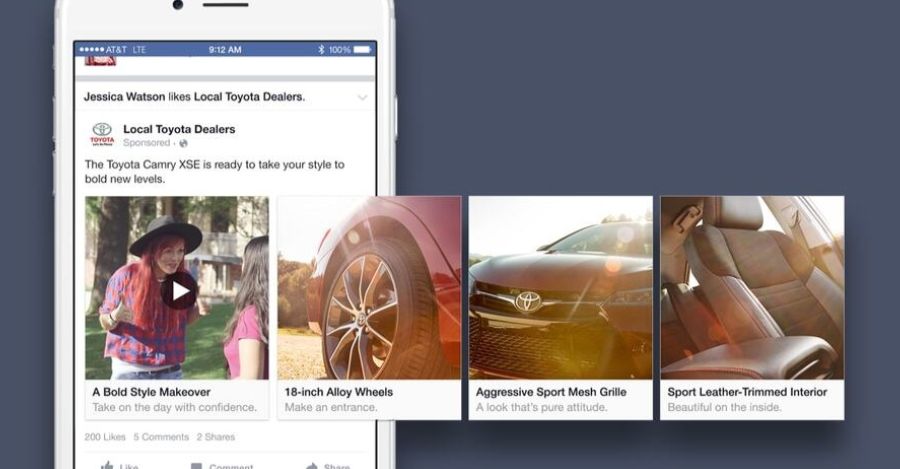Click the Take on the day with confidence text
Screen dimensions: 900x469
click(174, 407)
